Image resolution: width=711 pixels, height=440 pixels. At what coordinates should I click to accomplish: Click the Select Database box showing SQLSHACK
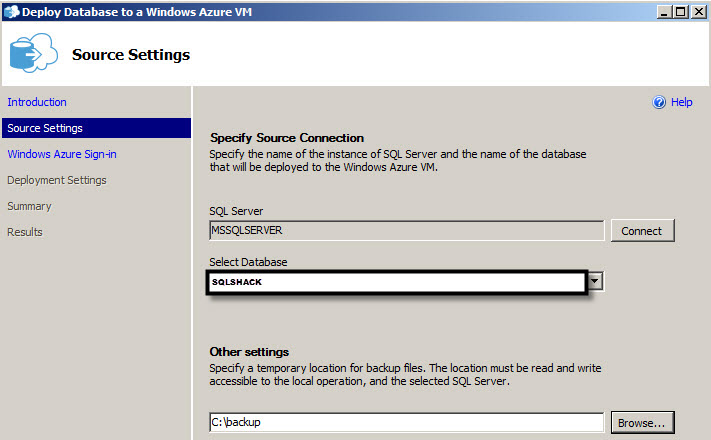[396, 281]
